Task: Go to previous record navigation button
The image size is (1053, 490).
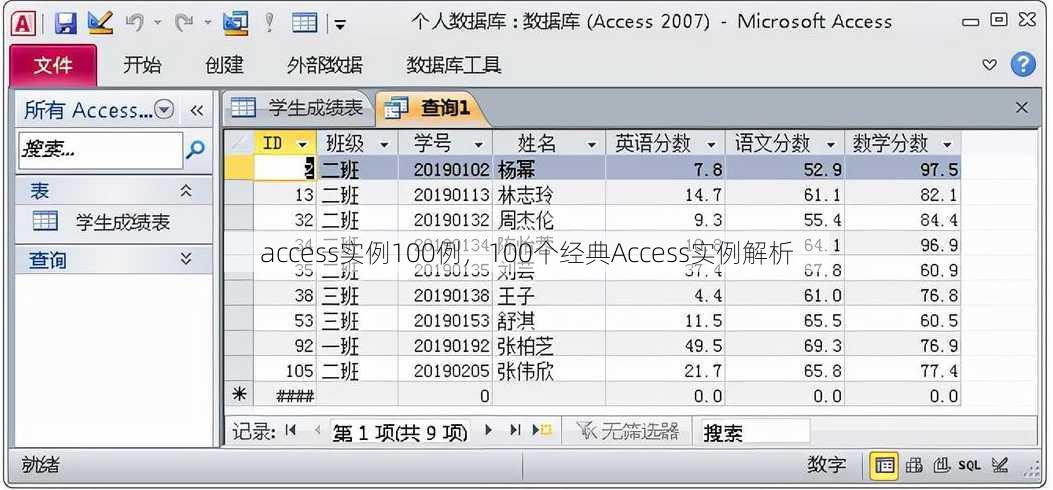Action: pyautogui.click(x=317, y=430)
